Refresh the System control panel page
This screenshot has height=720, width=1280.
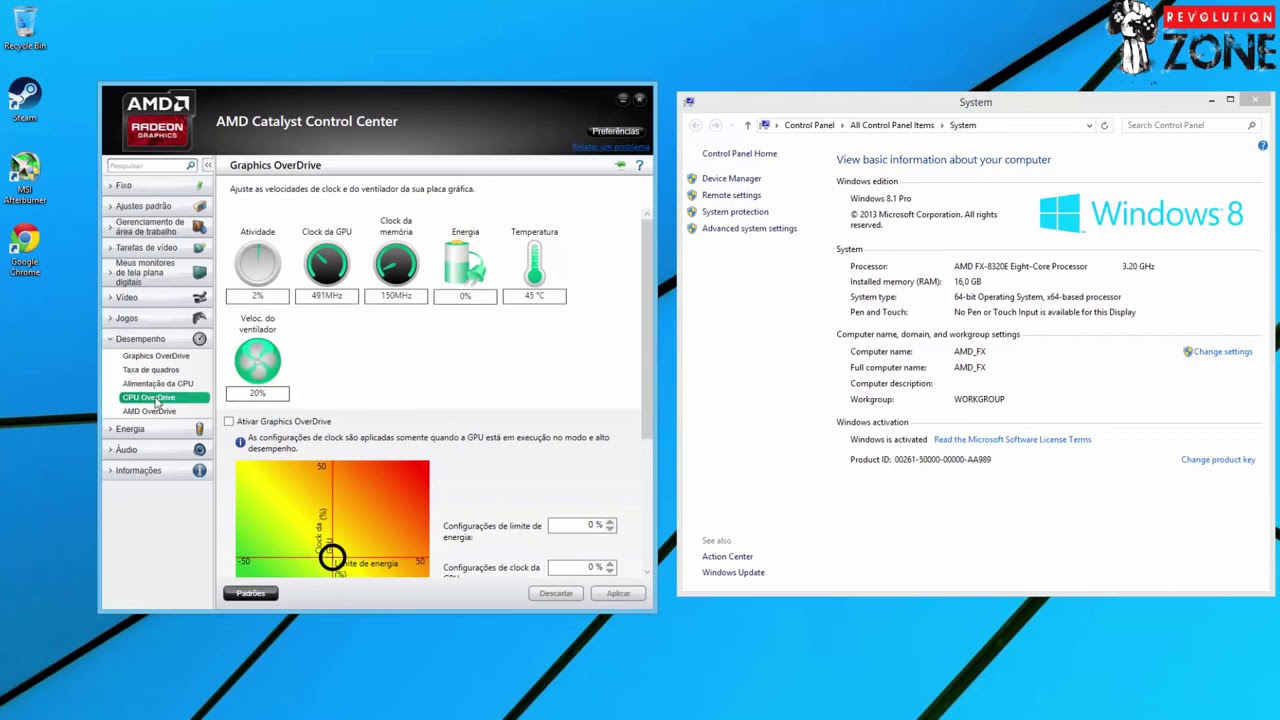tap(1104, 125)
